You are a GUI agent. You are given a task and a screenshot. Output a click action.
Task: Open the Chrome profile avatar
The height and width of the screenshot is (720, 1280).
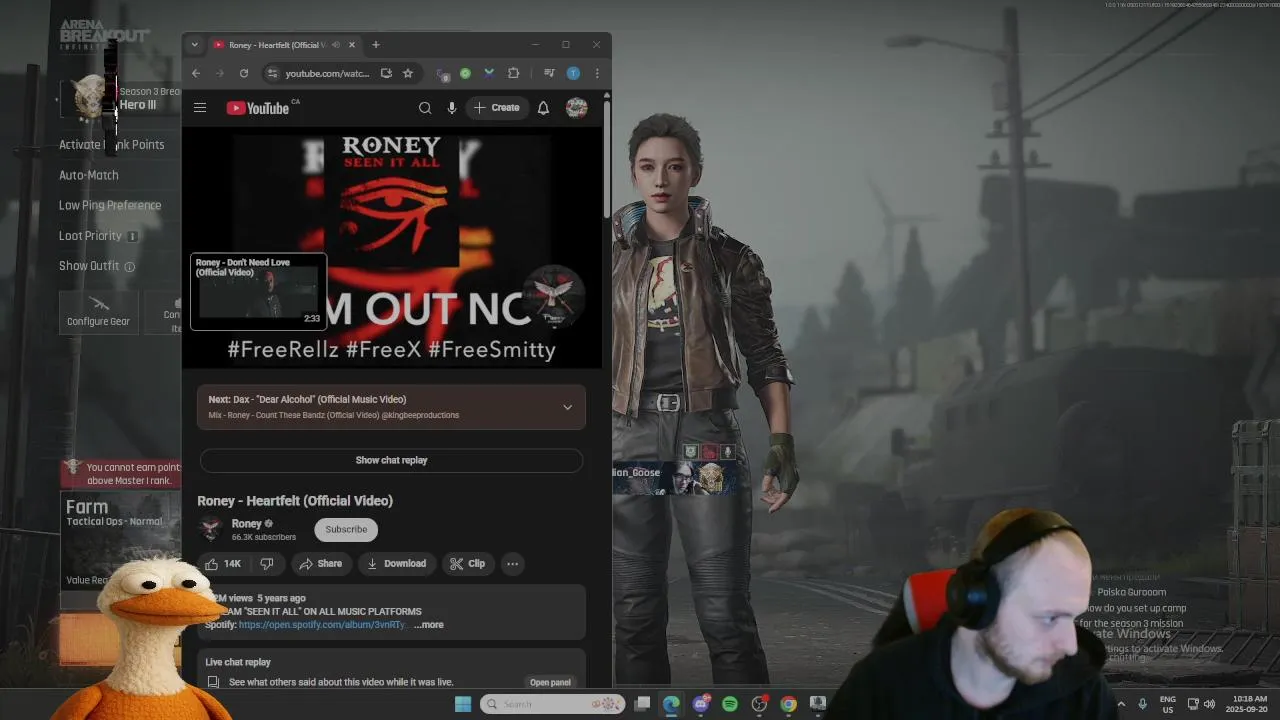pos(573,73)
